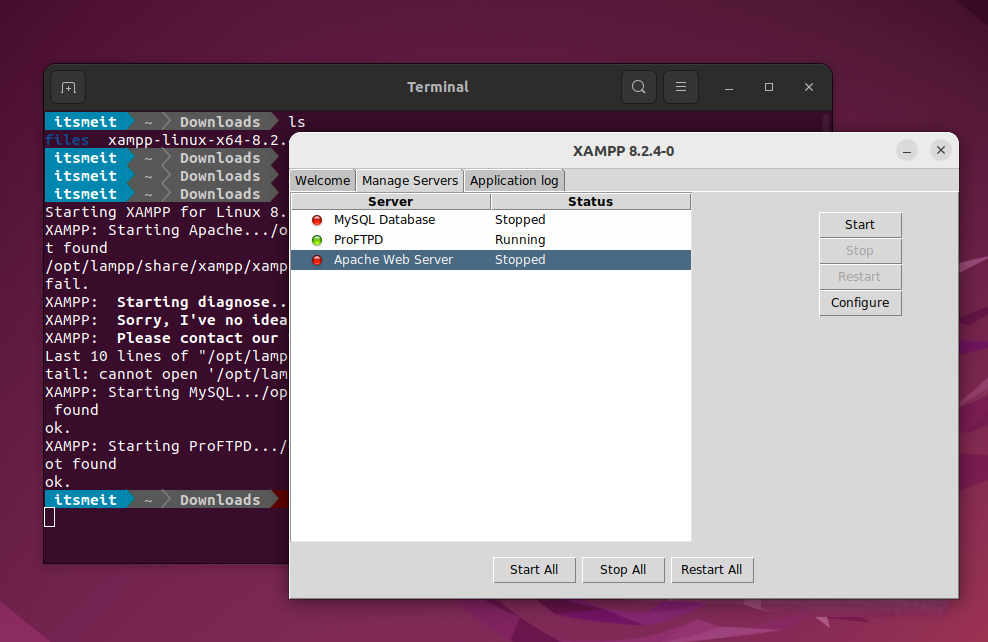Click the red status icon beside MySQL Database

316,219
